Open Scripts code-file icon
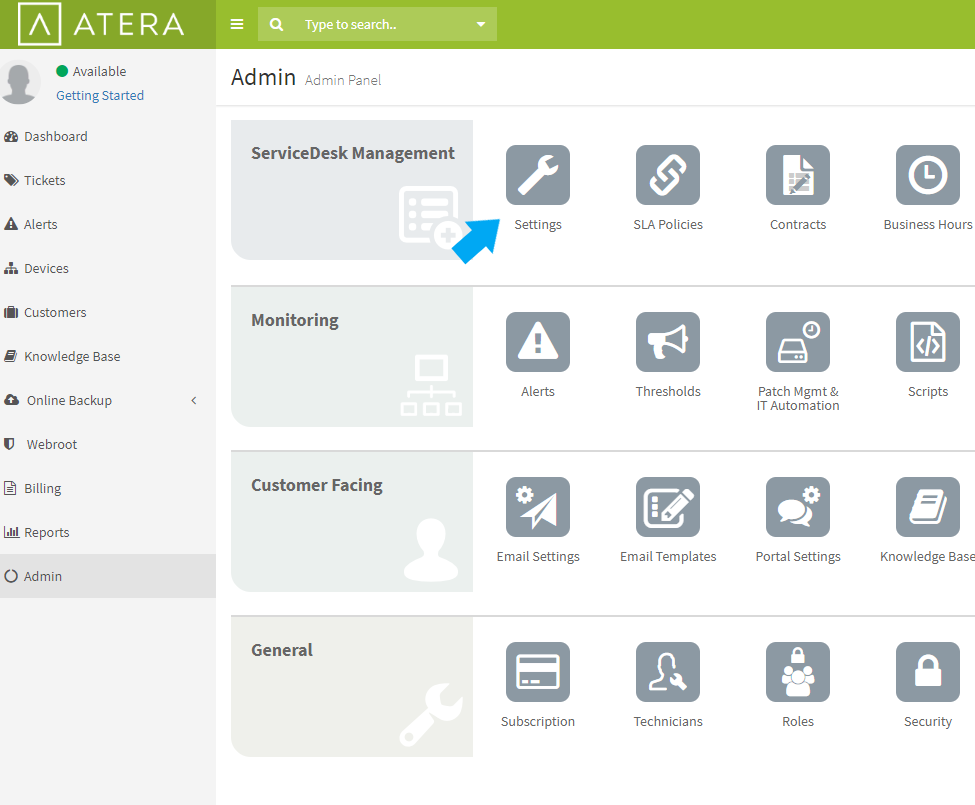This screenshot has height=805, width=975. pyautogui.click(x=928, y=342)
